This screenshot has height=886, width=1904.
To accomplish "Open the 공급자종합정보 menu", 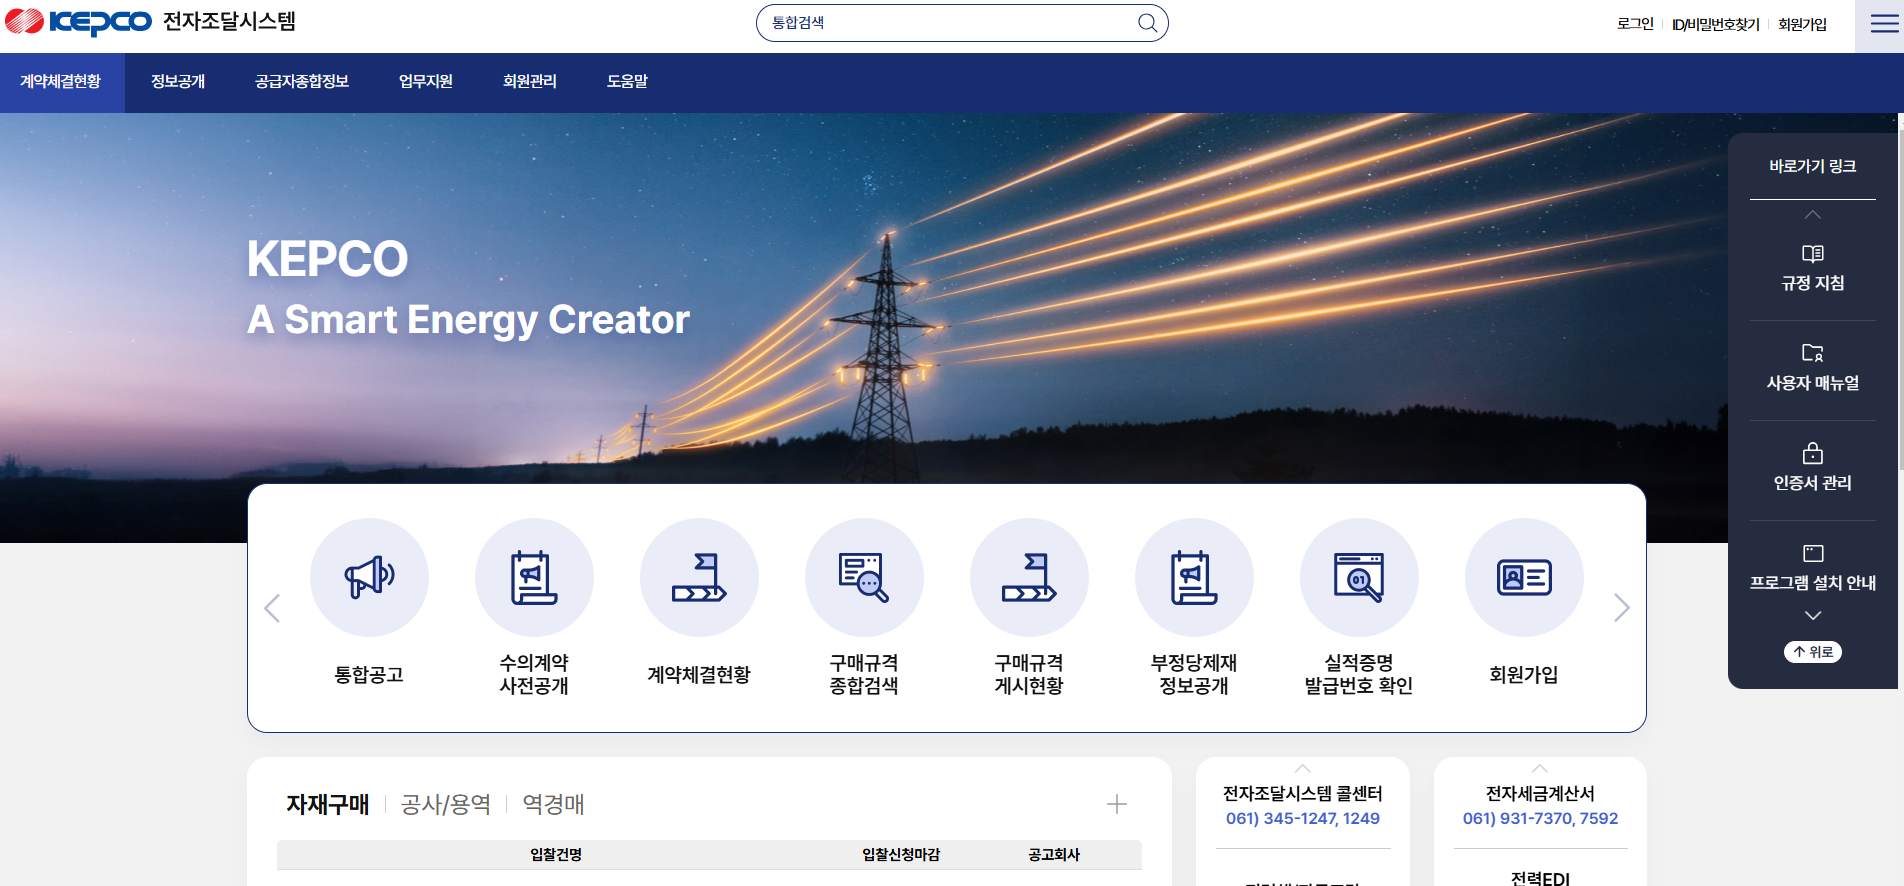I will (x=302, y=82).
